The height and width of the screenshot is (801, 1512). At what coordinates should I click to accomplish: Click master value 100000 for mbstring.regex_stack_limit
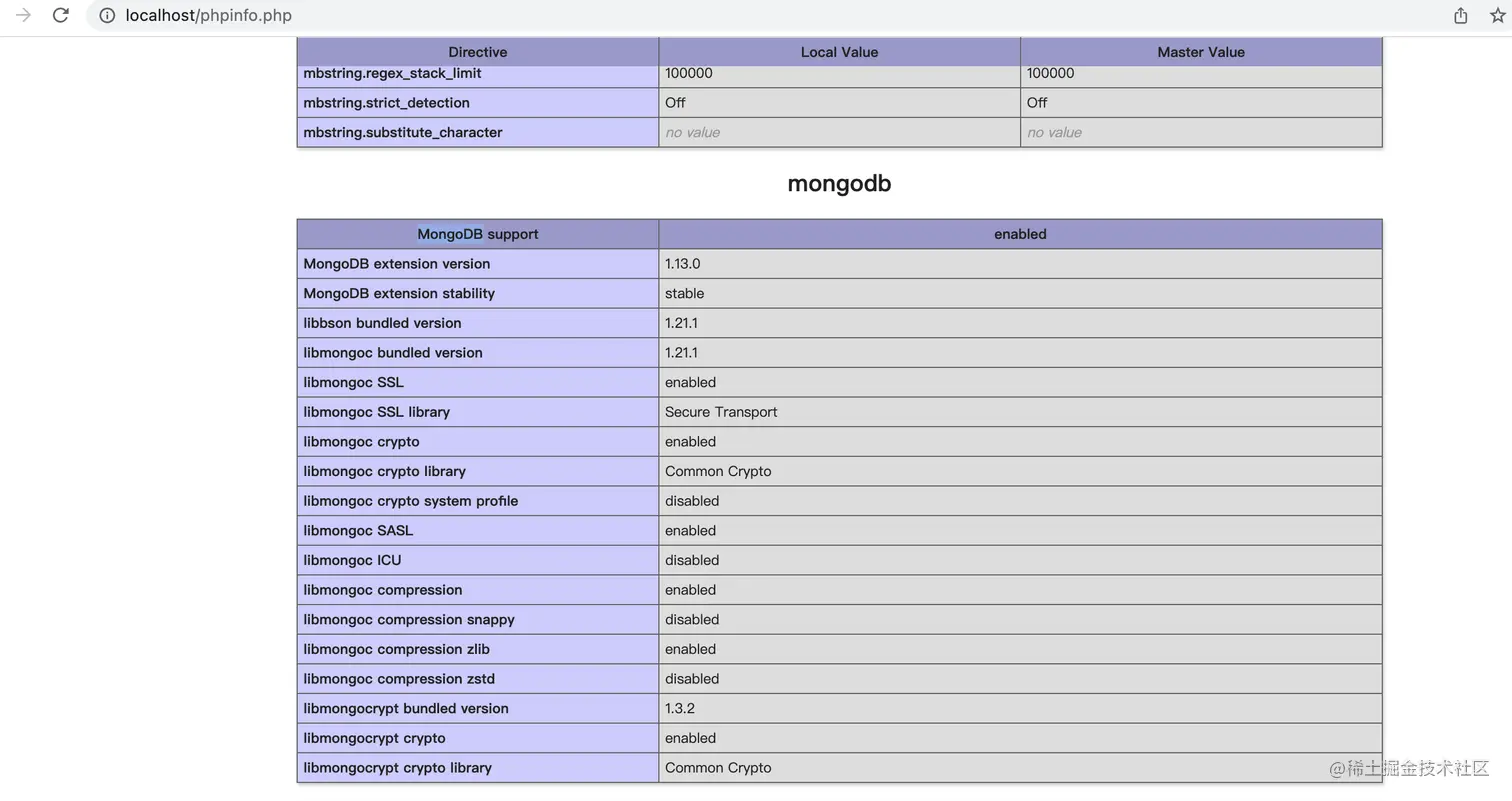(1051, 73)
